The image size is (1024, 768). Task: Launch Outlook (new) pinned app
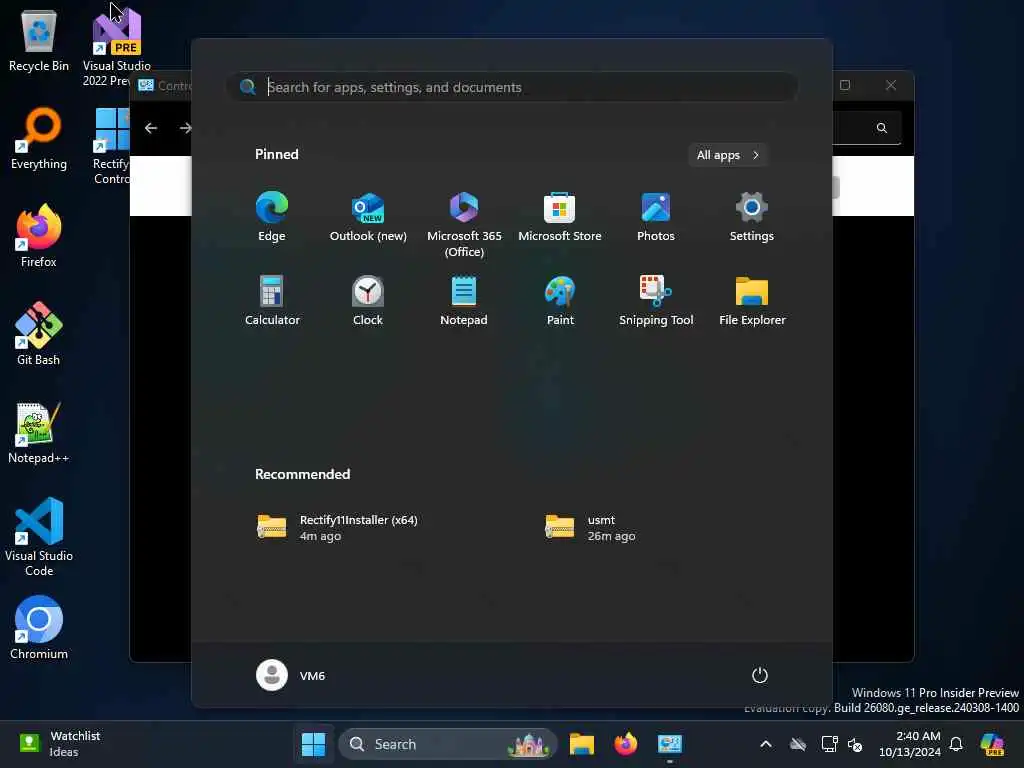368,217
